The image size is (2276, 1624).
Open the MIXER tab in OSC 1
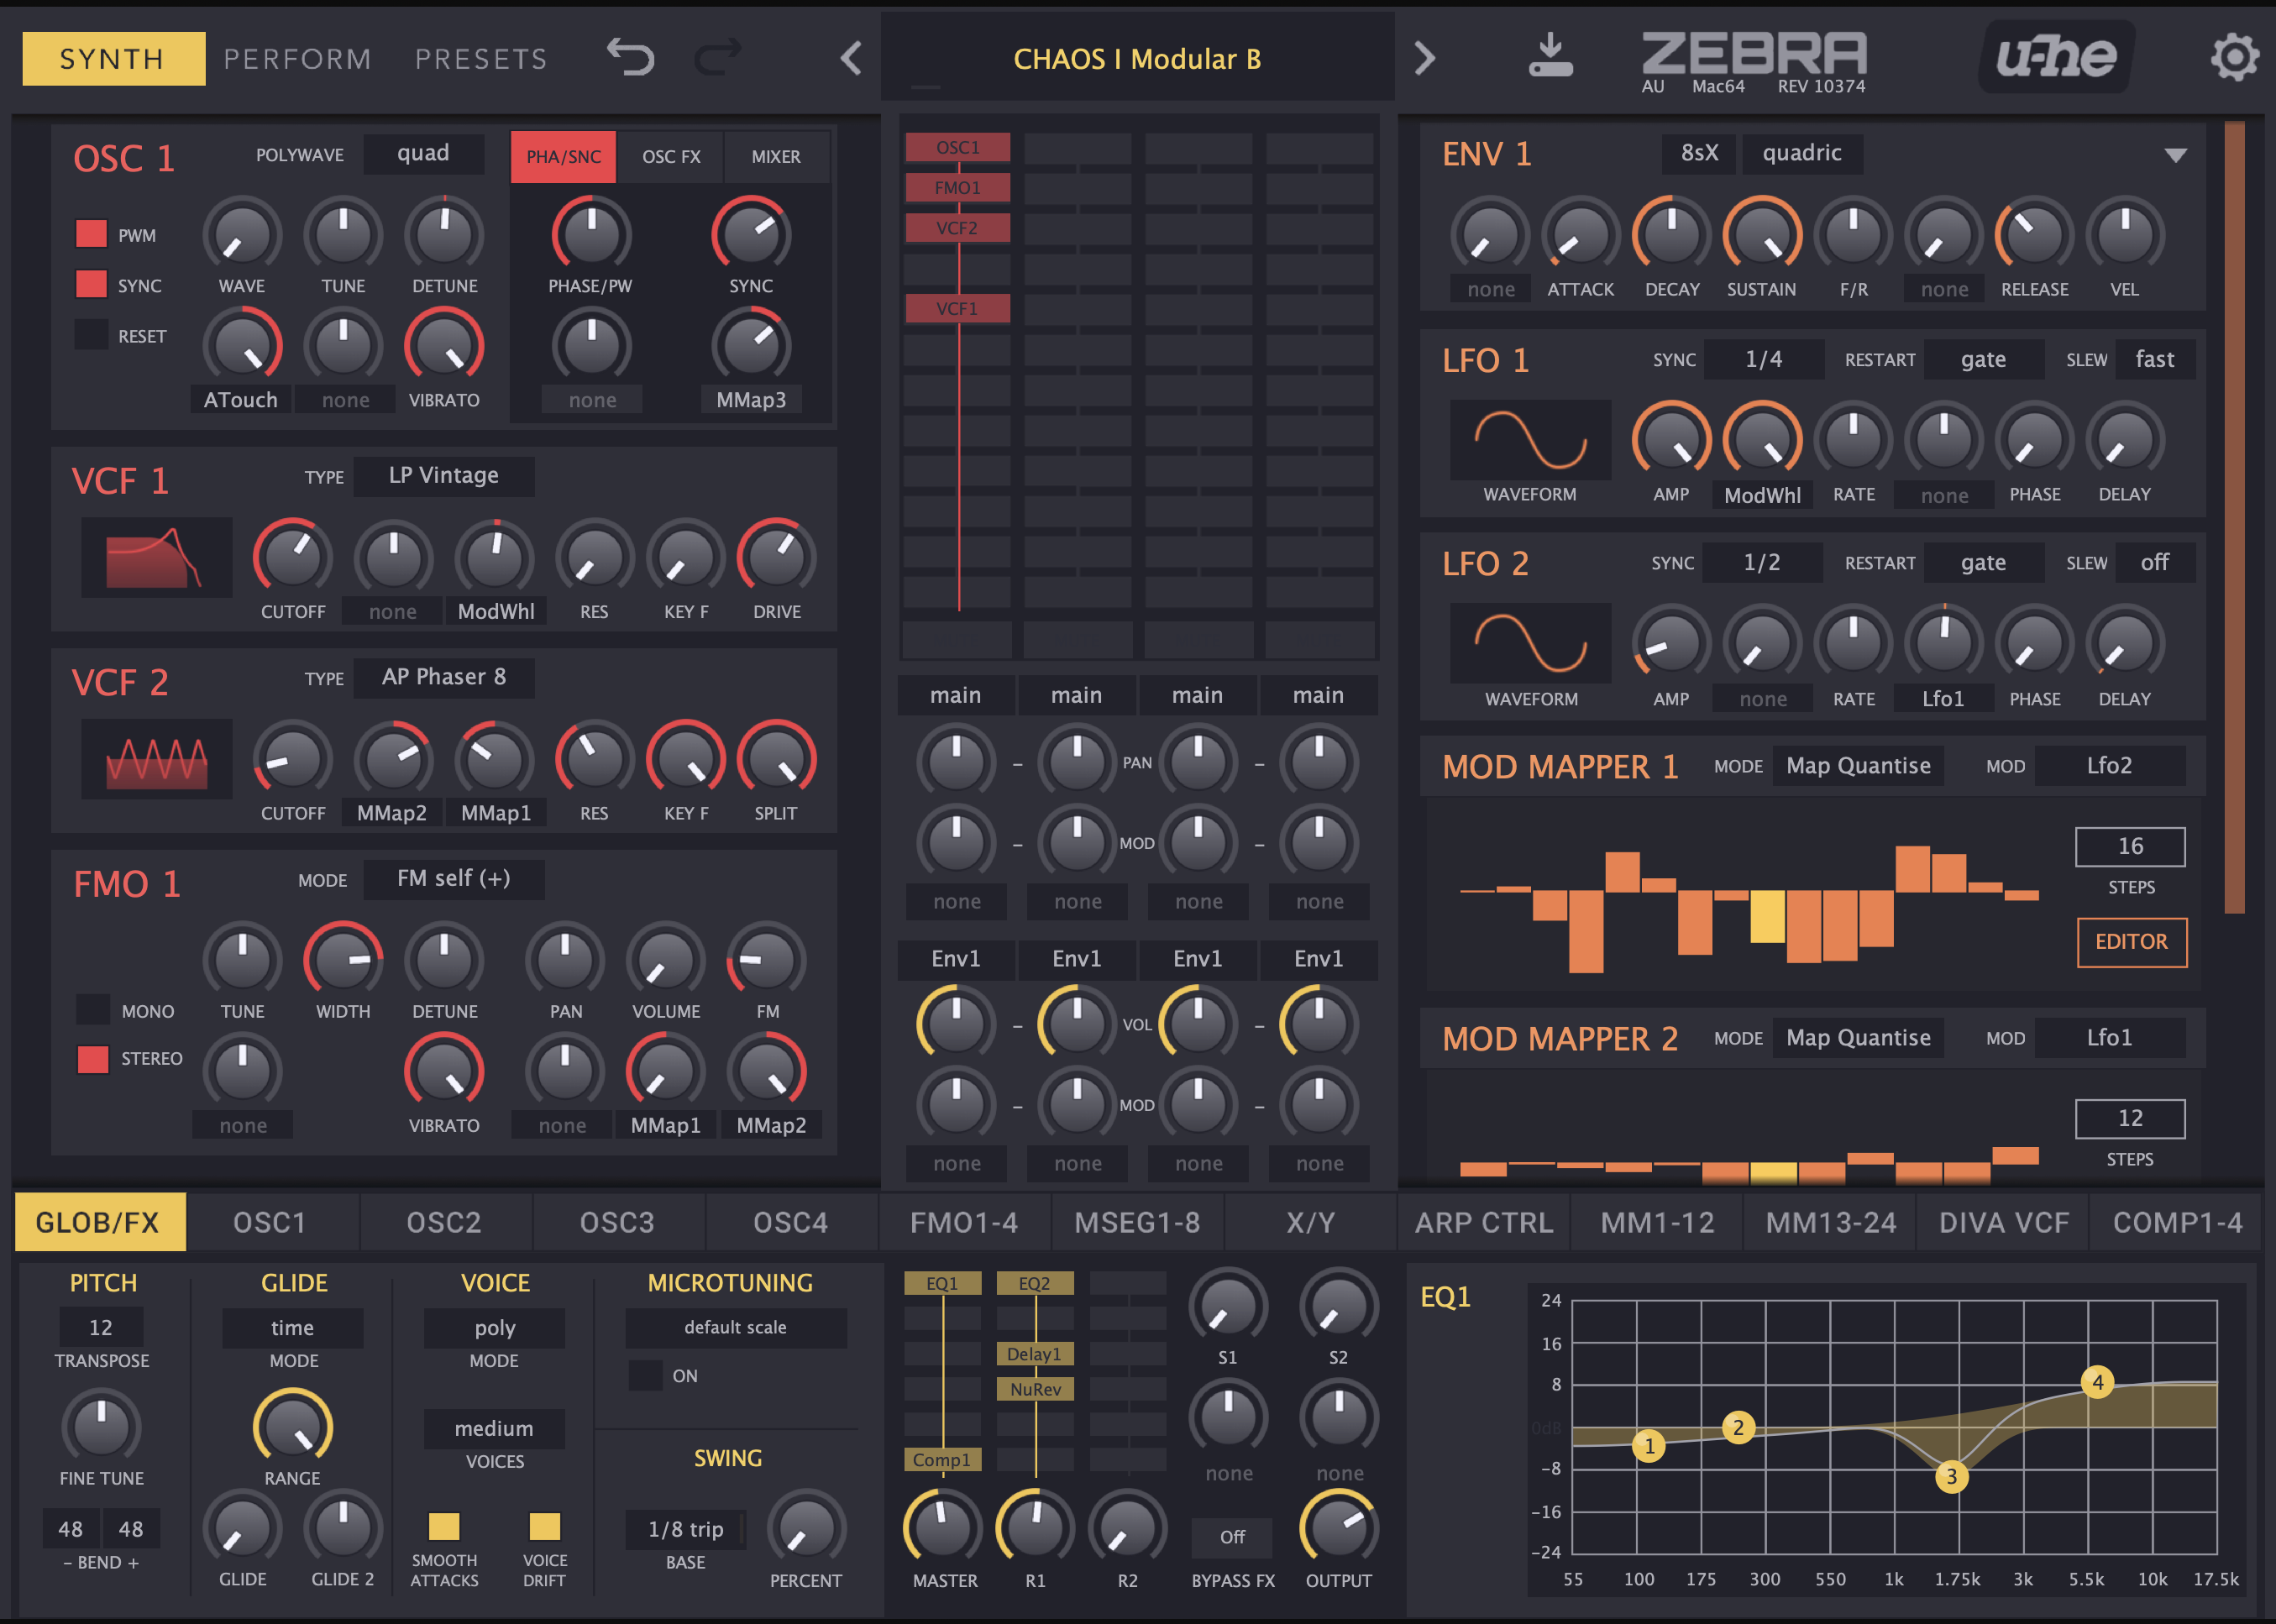tap(776, 157)
